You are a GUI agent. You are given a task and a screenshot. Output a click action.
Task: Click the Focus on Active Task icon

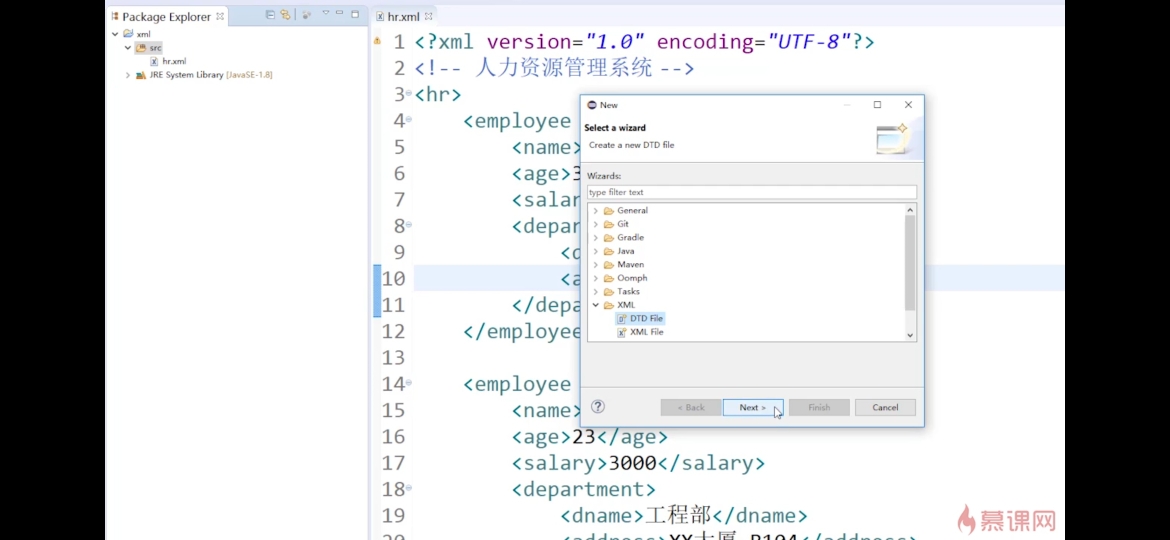click(307, 15)
